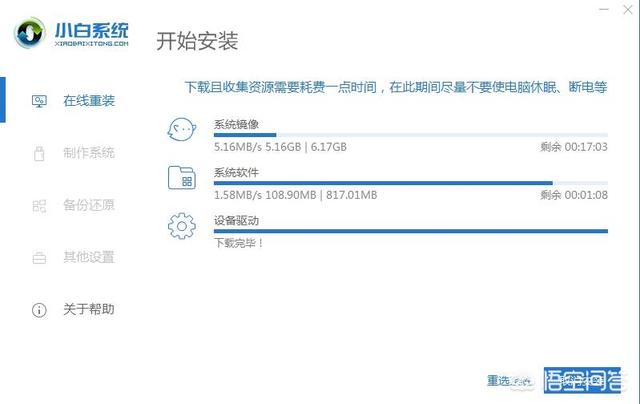Click the 系统软件 folder icon
The image size is (640, 404).
point(182,178)
